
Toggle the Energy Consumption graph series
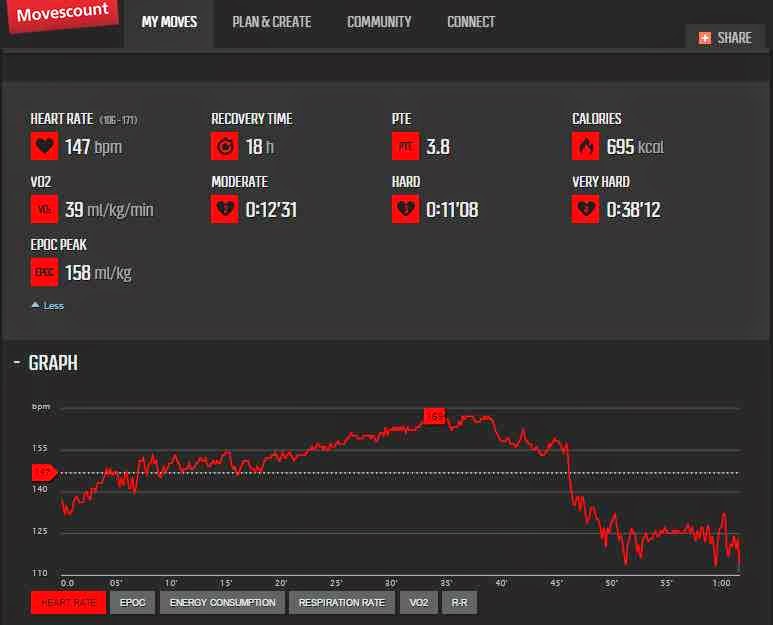[x=222, y=602]
